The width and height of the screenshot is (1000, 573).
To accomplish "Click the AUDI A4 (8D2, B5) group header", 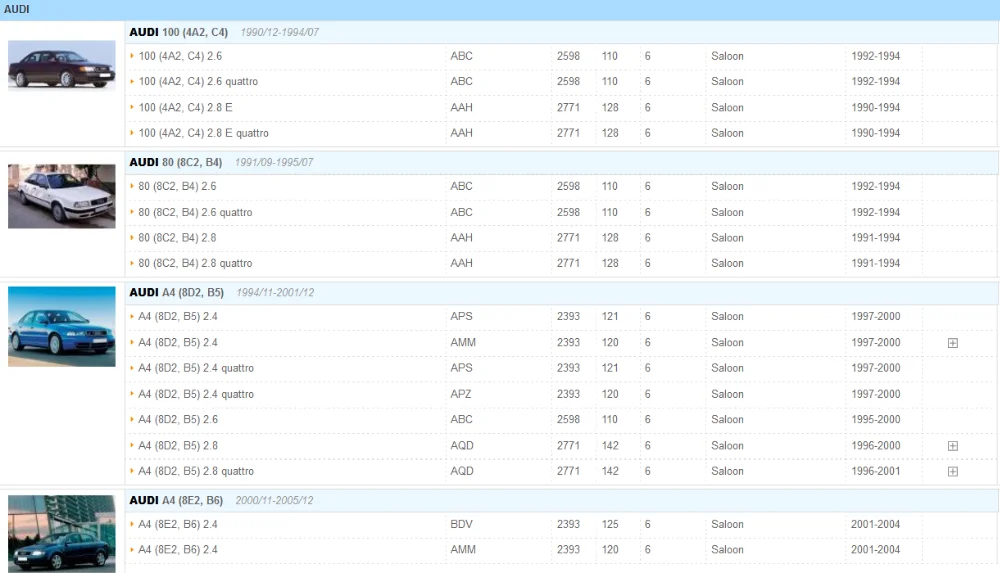I will 561,292.
